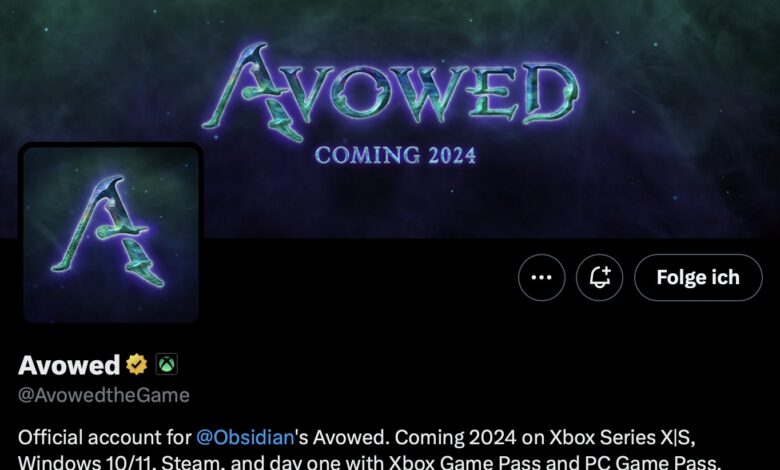Click the gold verified checkmark badge
This screenshot has width=780, height=470.
pos(136,365)
